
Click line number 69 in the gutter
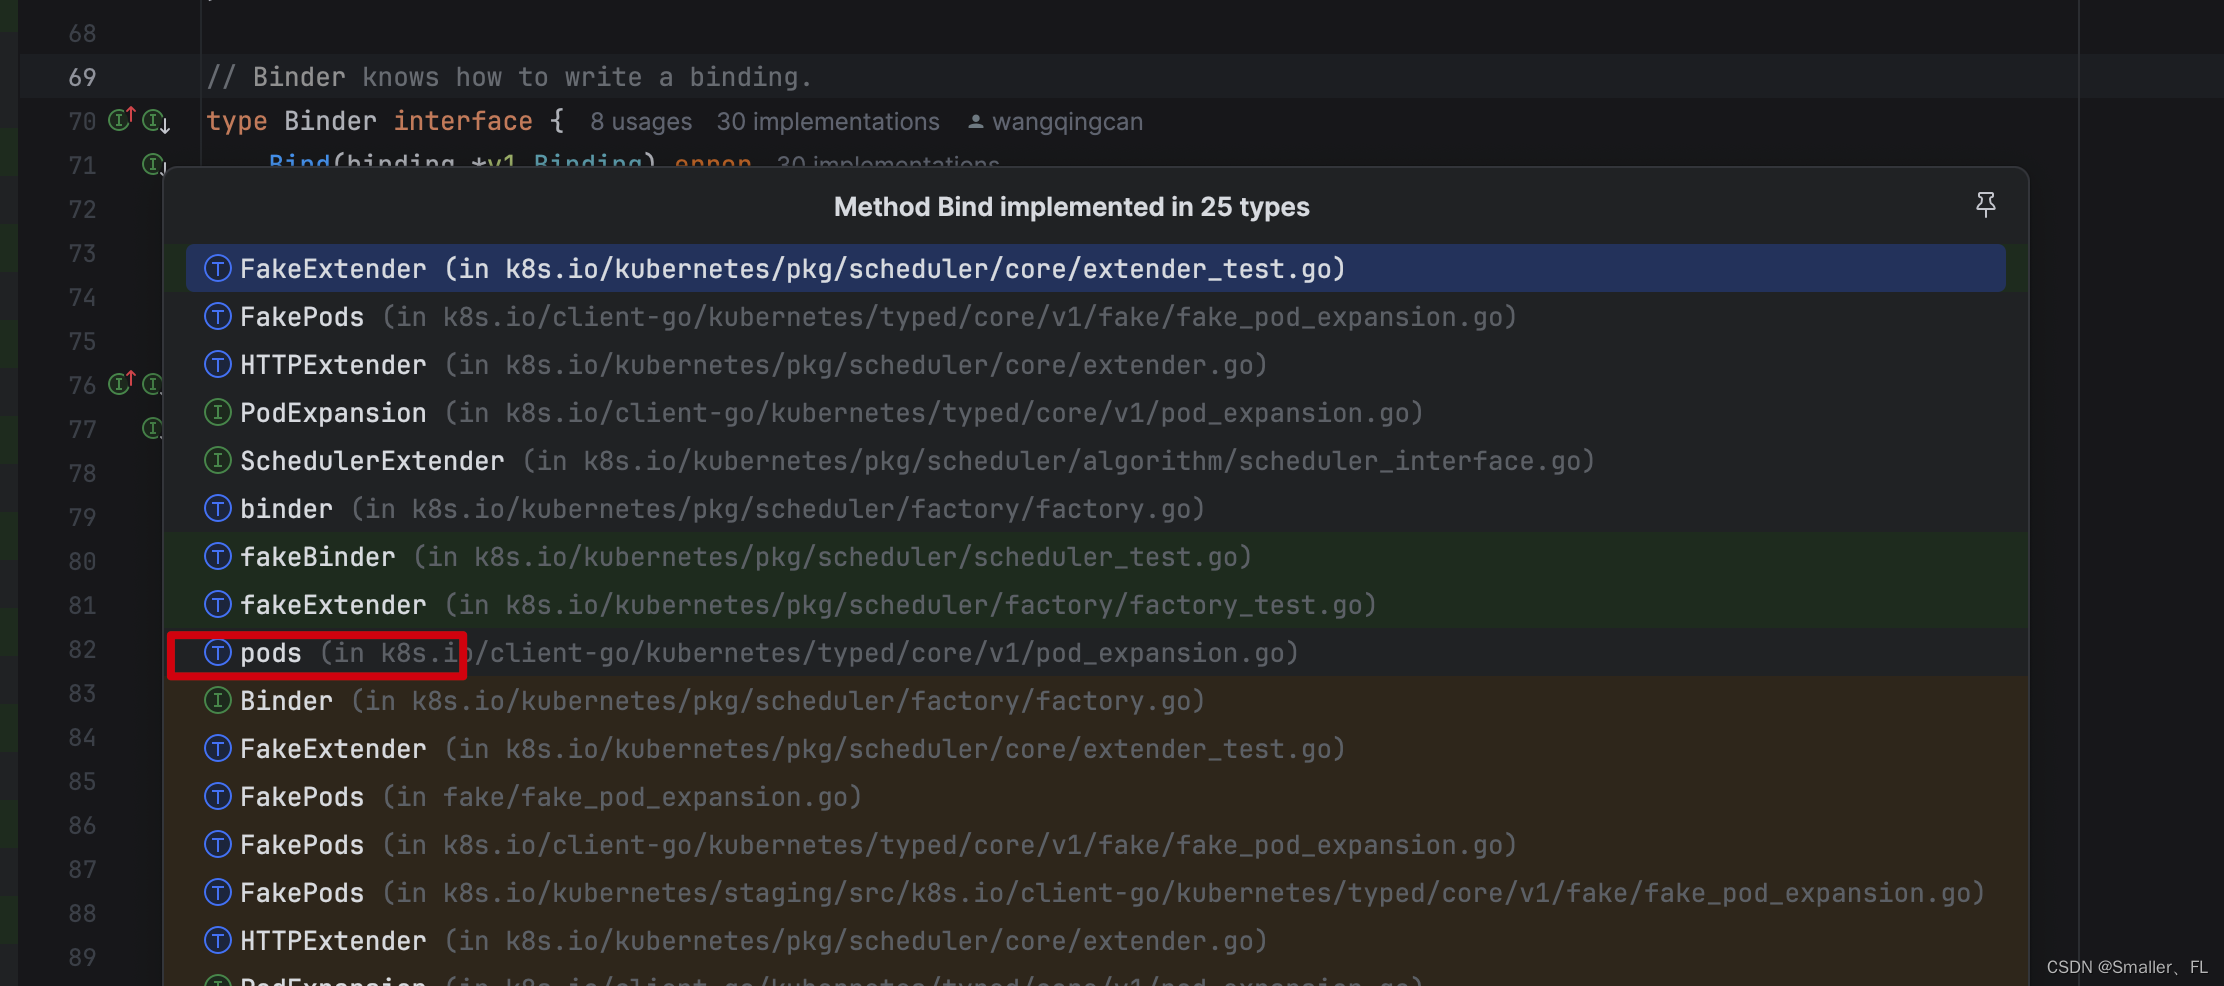(x=82, y=77)
